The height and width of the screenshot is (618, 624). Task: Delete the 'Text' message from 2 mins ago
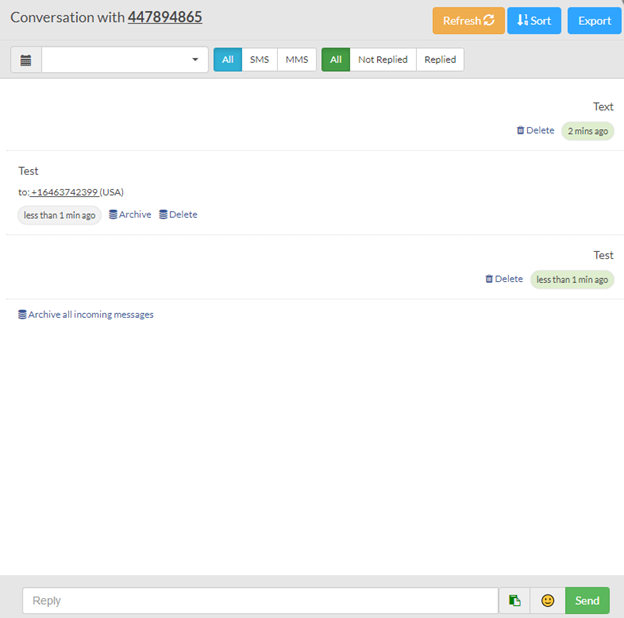click(535, 131)
